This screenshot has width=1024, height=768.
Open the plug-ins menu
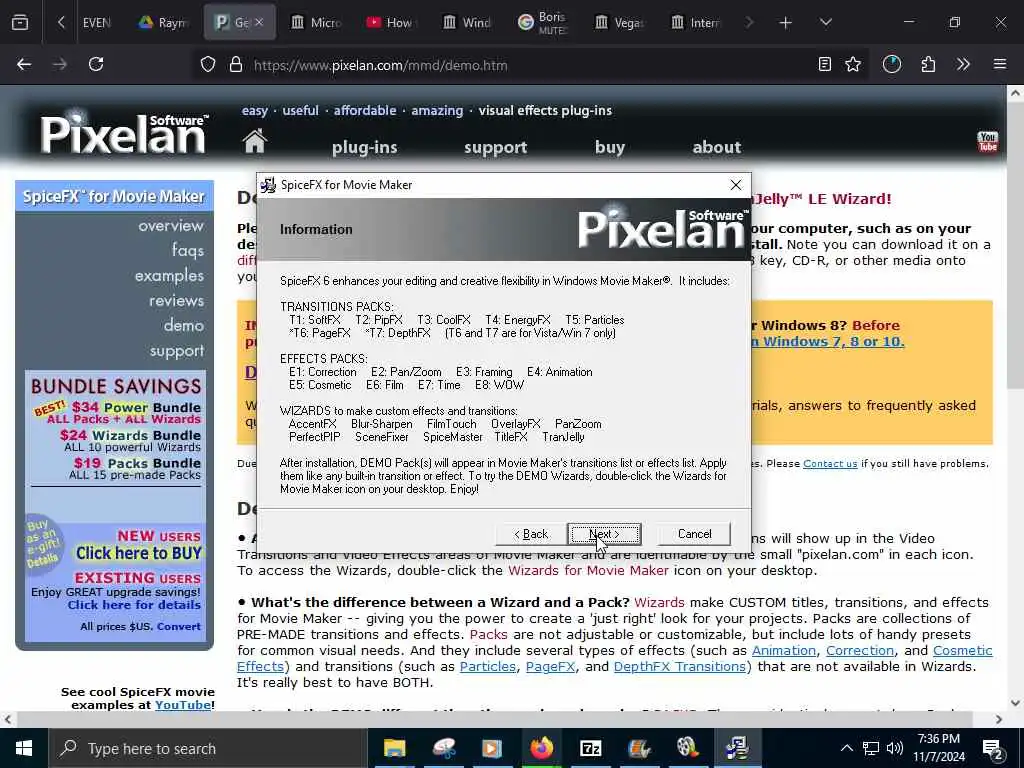(364, 148)
